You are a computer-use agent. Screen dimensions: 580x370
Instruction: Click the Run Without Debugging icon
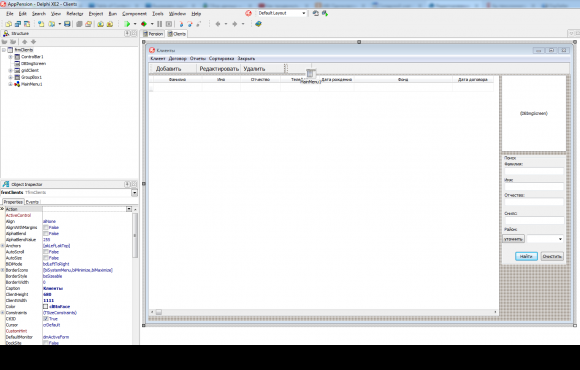pos(144,24)
